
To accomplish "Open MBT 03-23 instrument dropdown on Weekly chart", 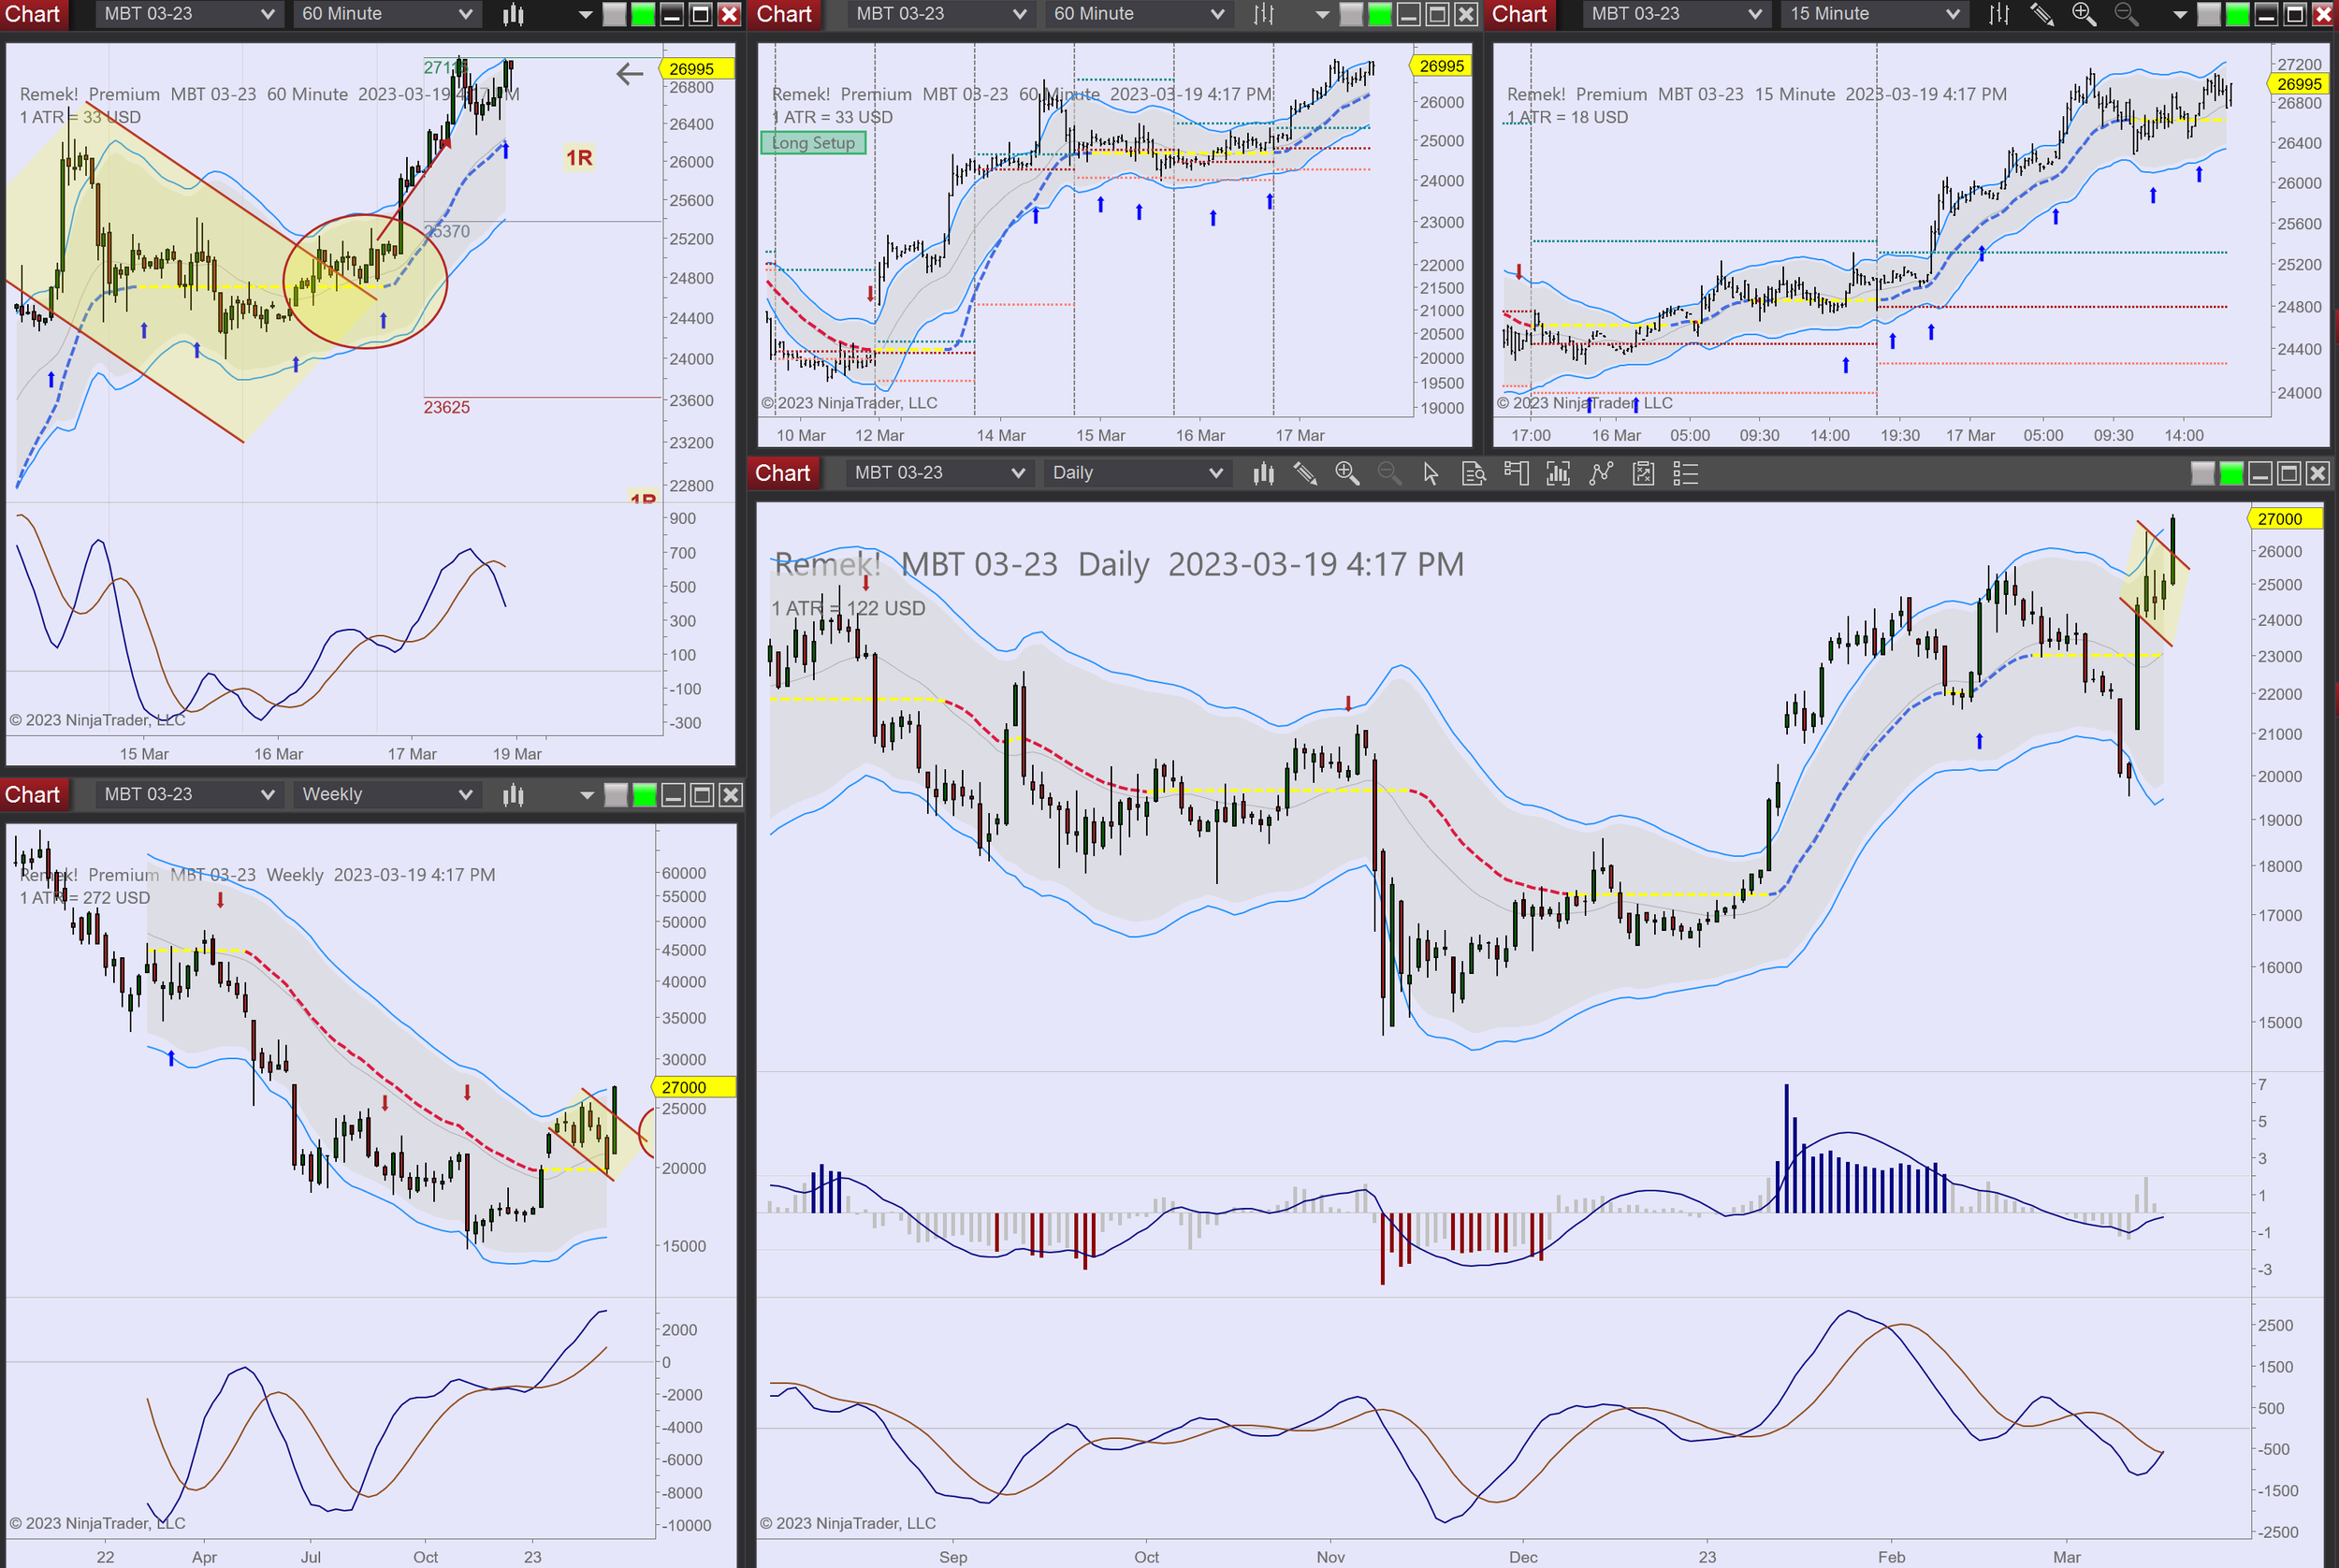I will click(187, 795).
